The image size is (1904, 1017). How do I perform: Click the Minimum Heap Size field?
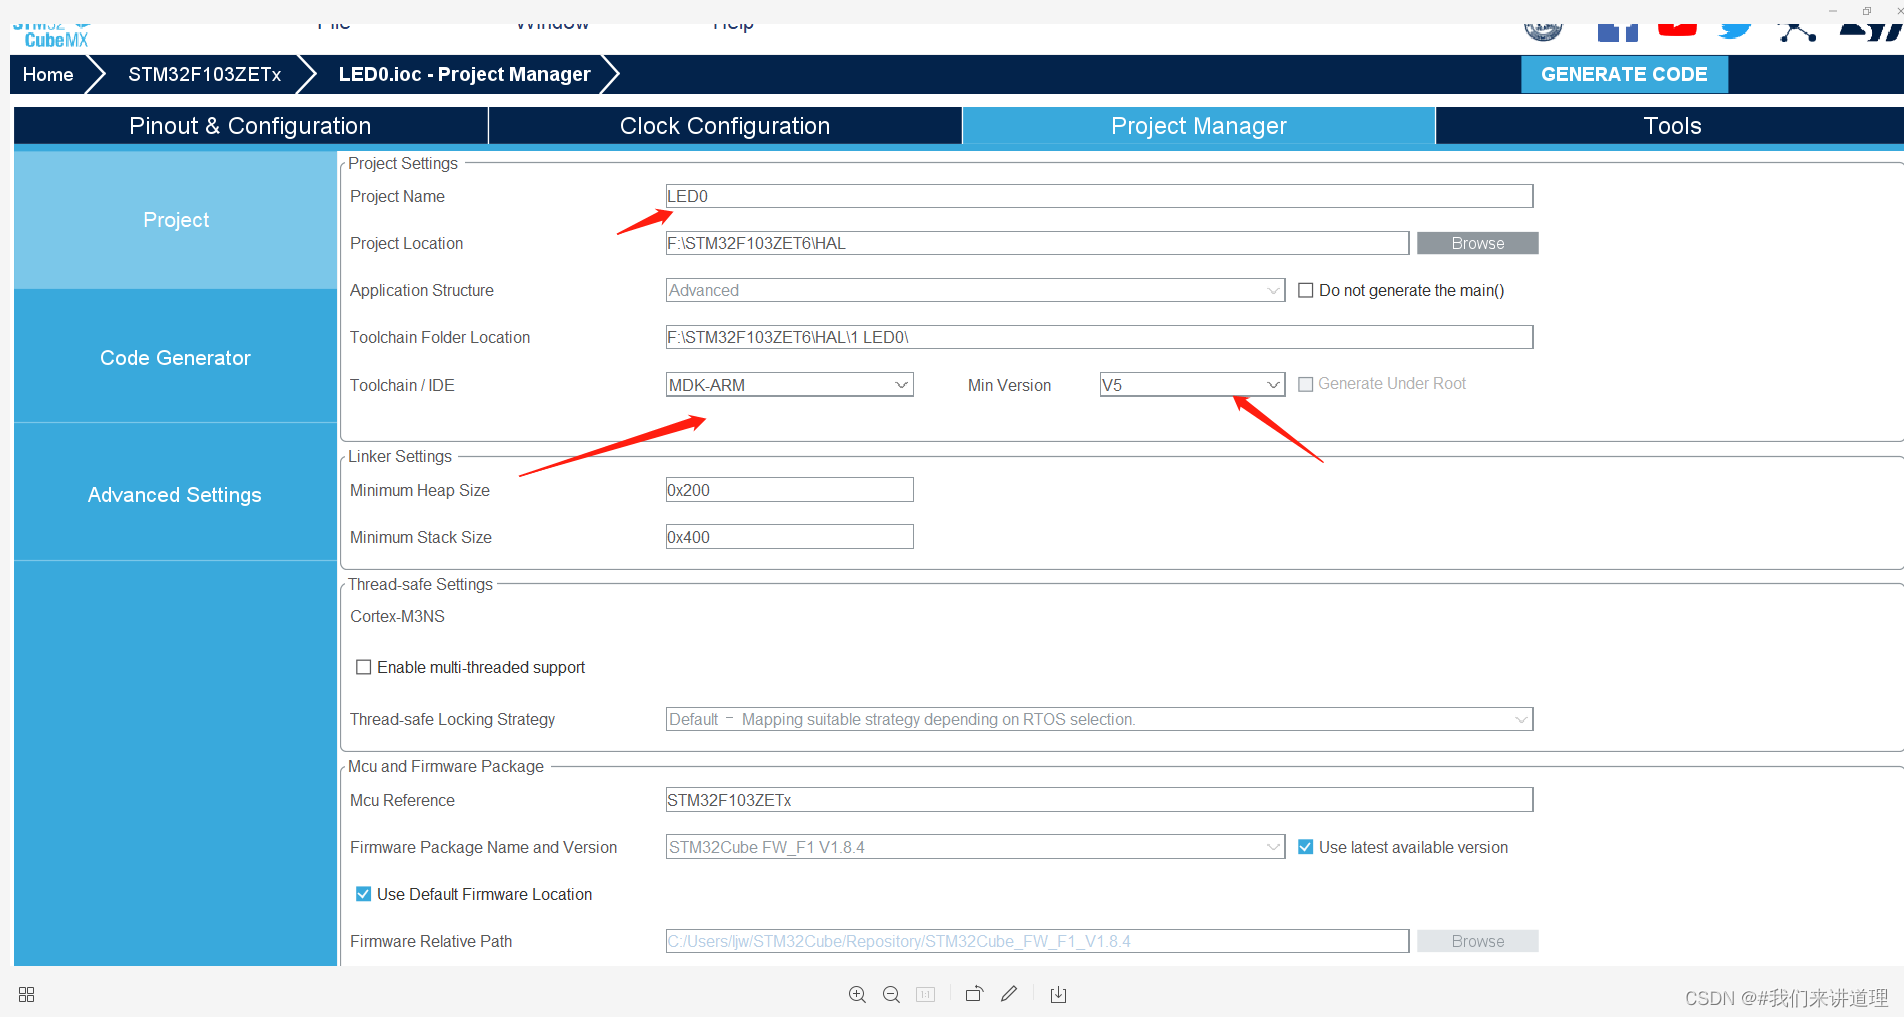tap(789, 490)
